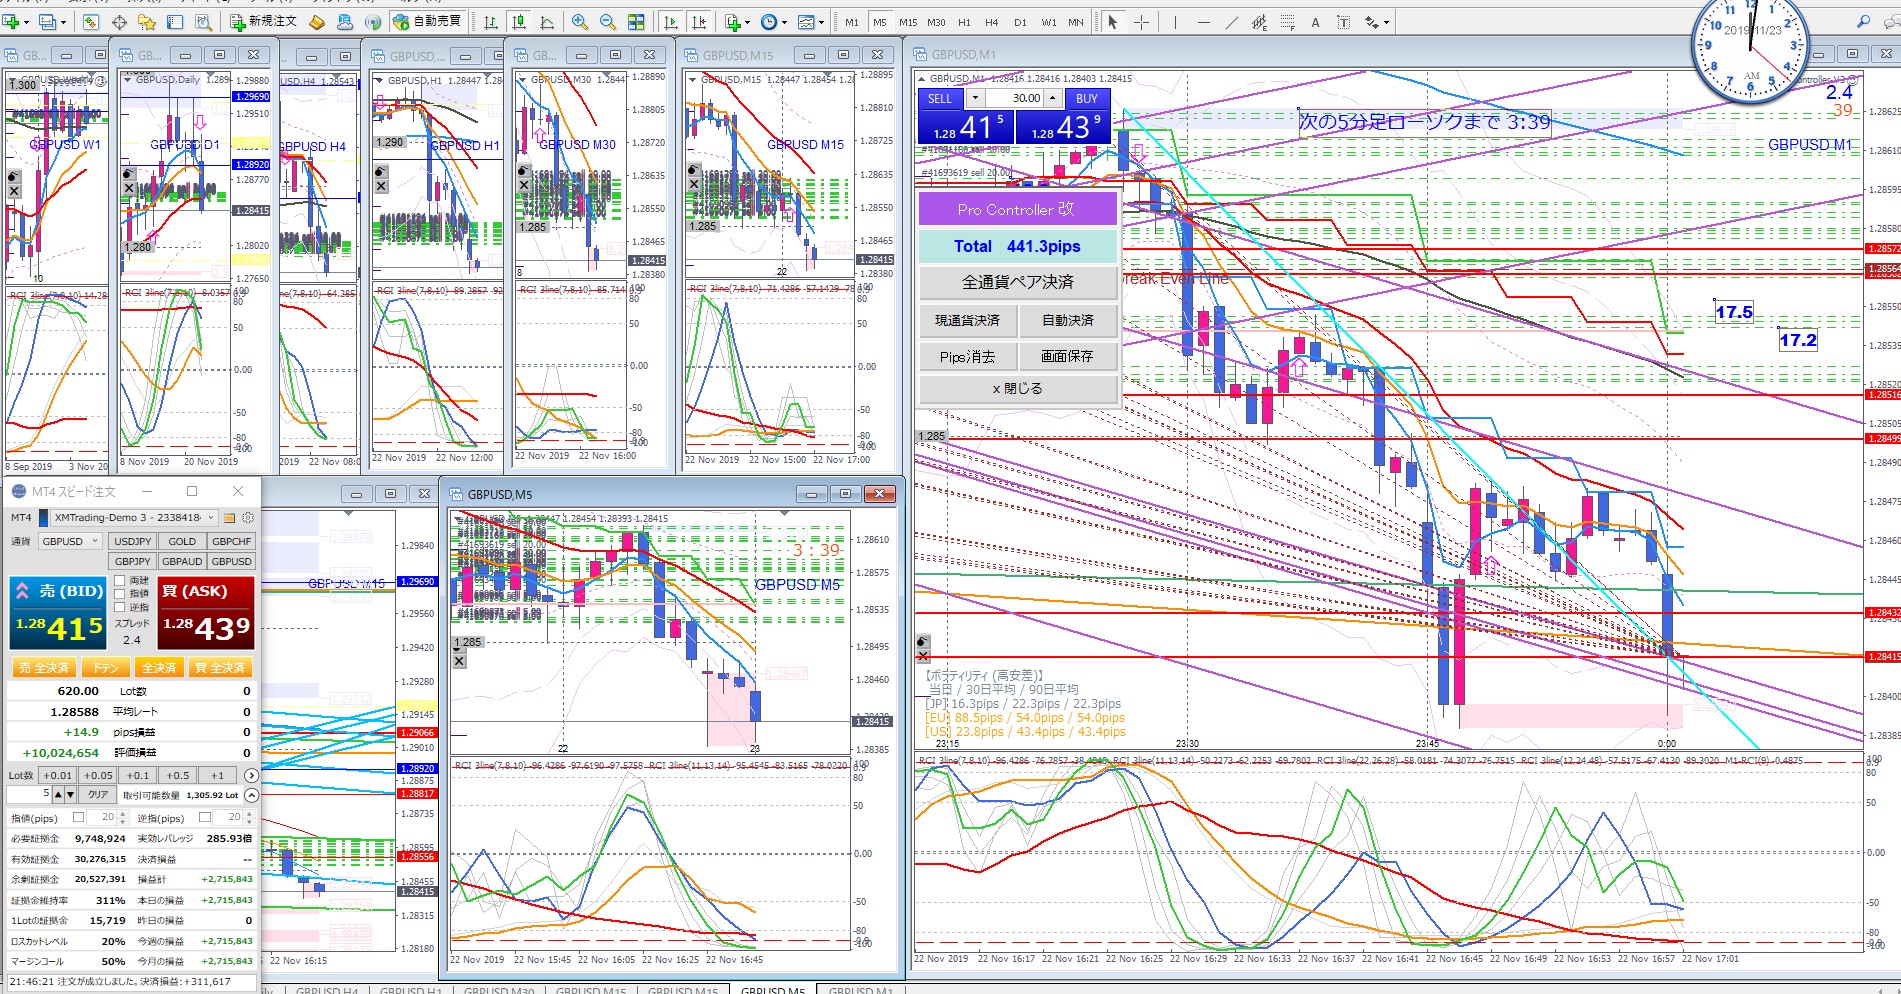Click the tile windows icon
1901x994 pixels.
tap(636, 22)
